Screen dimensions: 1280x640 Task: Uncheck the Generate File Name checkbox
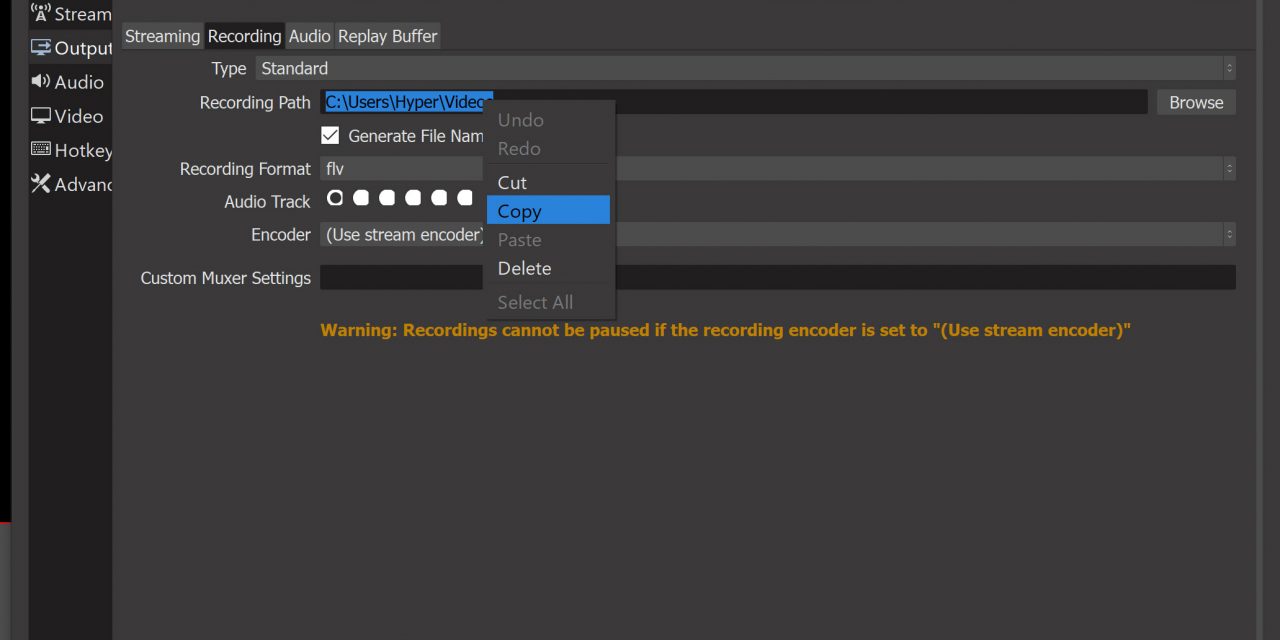(x=330, y=135)
